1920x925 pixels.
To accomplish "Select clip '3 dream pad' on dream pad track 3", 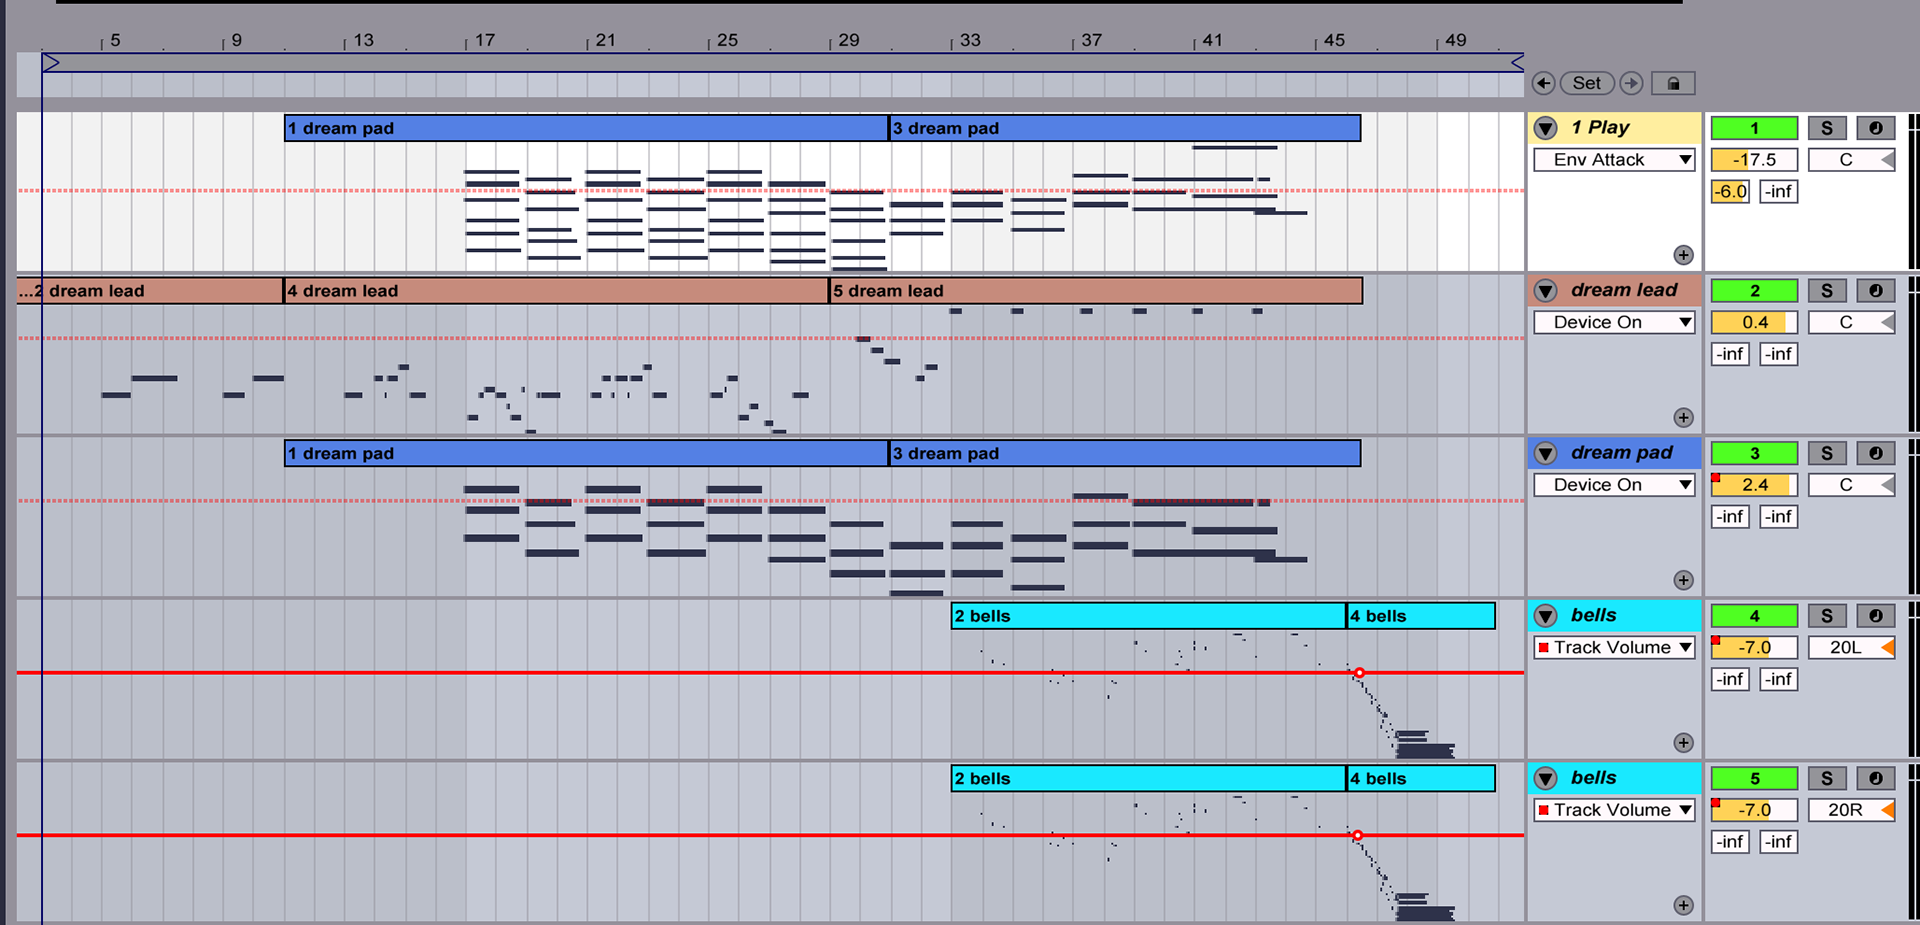I will (x=1125, y=453).
